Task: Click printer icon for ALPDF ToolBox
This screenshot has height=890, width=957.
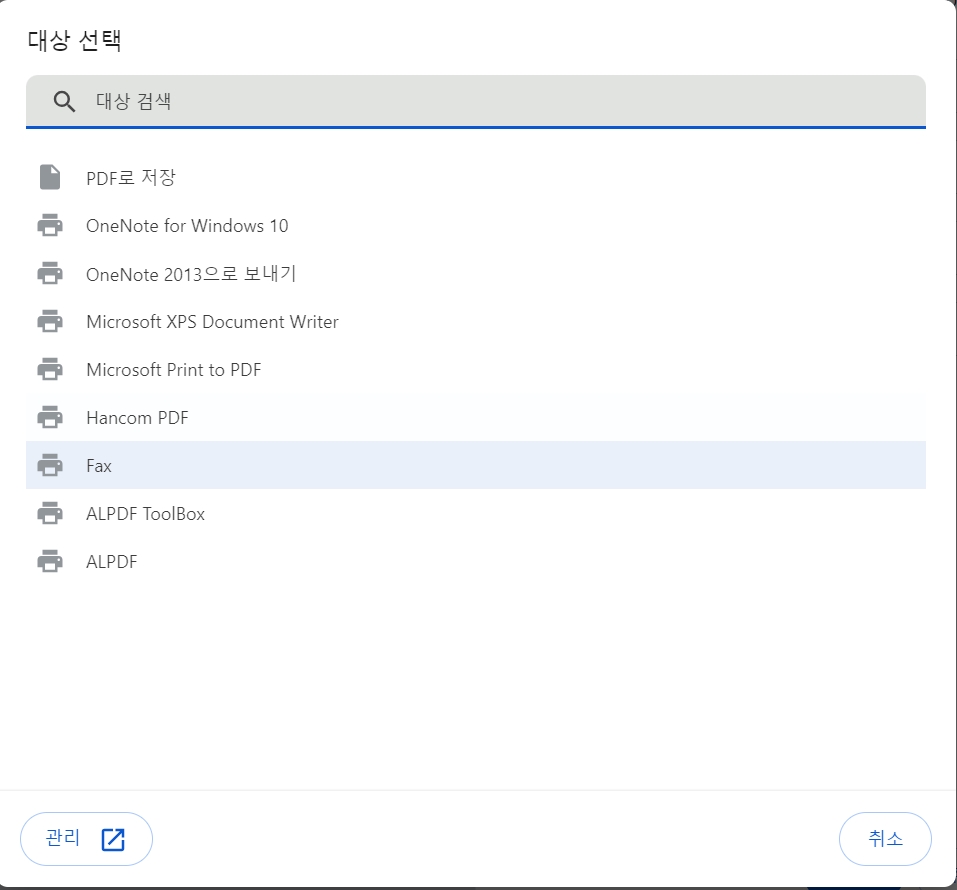Action: 50,513
